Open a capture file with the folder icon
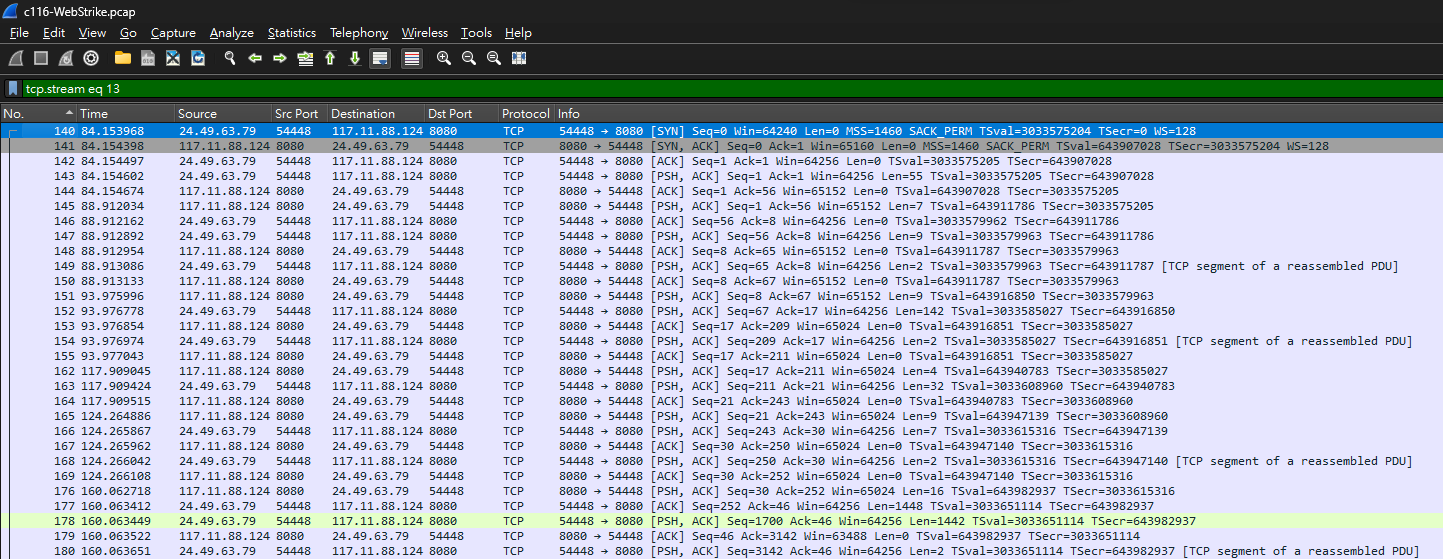This screenshot has height=559, width=1443. [123, 59]
